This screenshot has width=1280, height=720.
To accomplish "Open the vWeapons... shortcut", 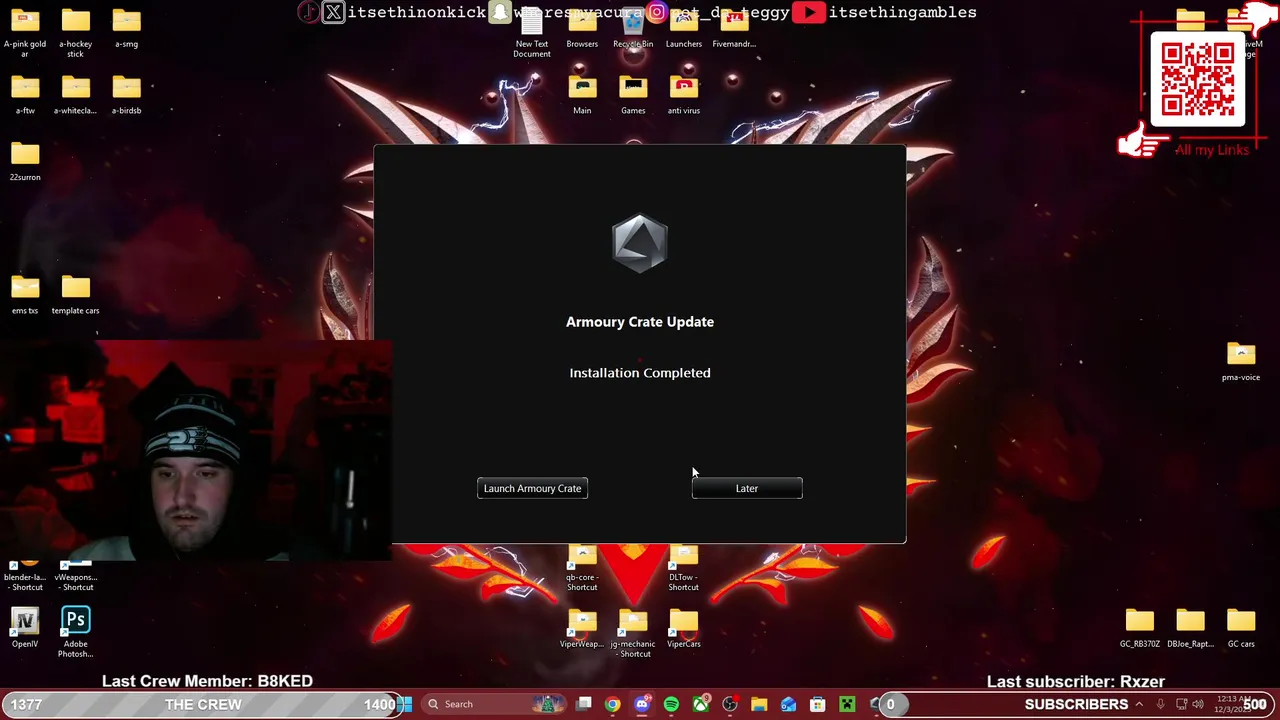I will click(x=75, y=574).
